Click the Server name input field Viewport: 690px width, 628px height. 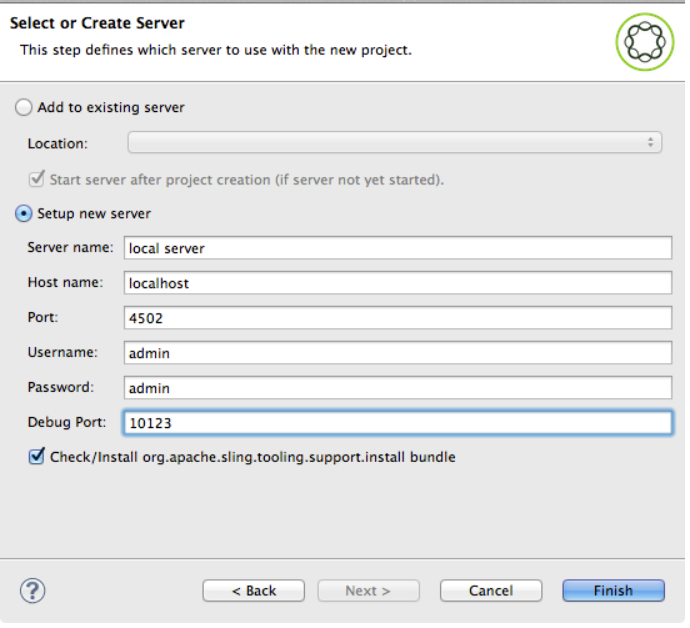point(398,248)
